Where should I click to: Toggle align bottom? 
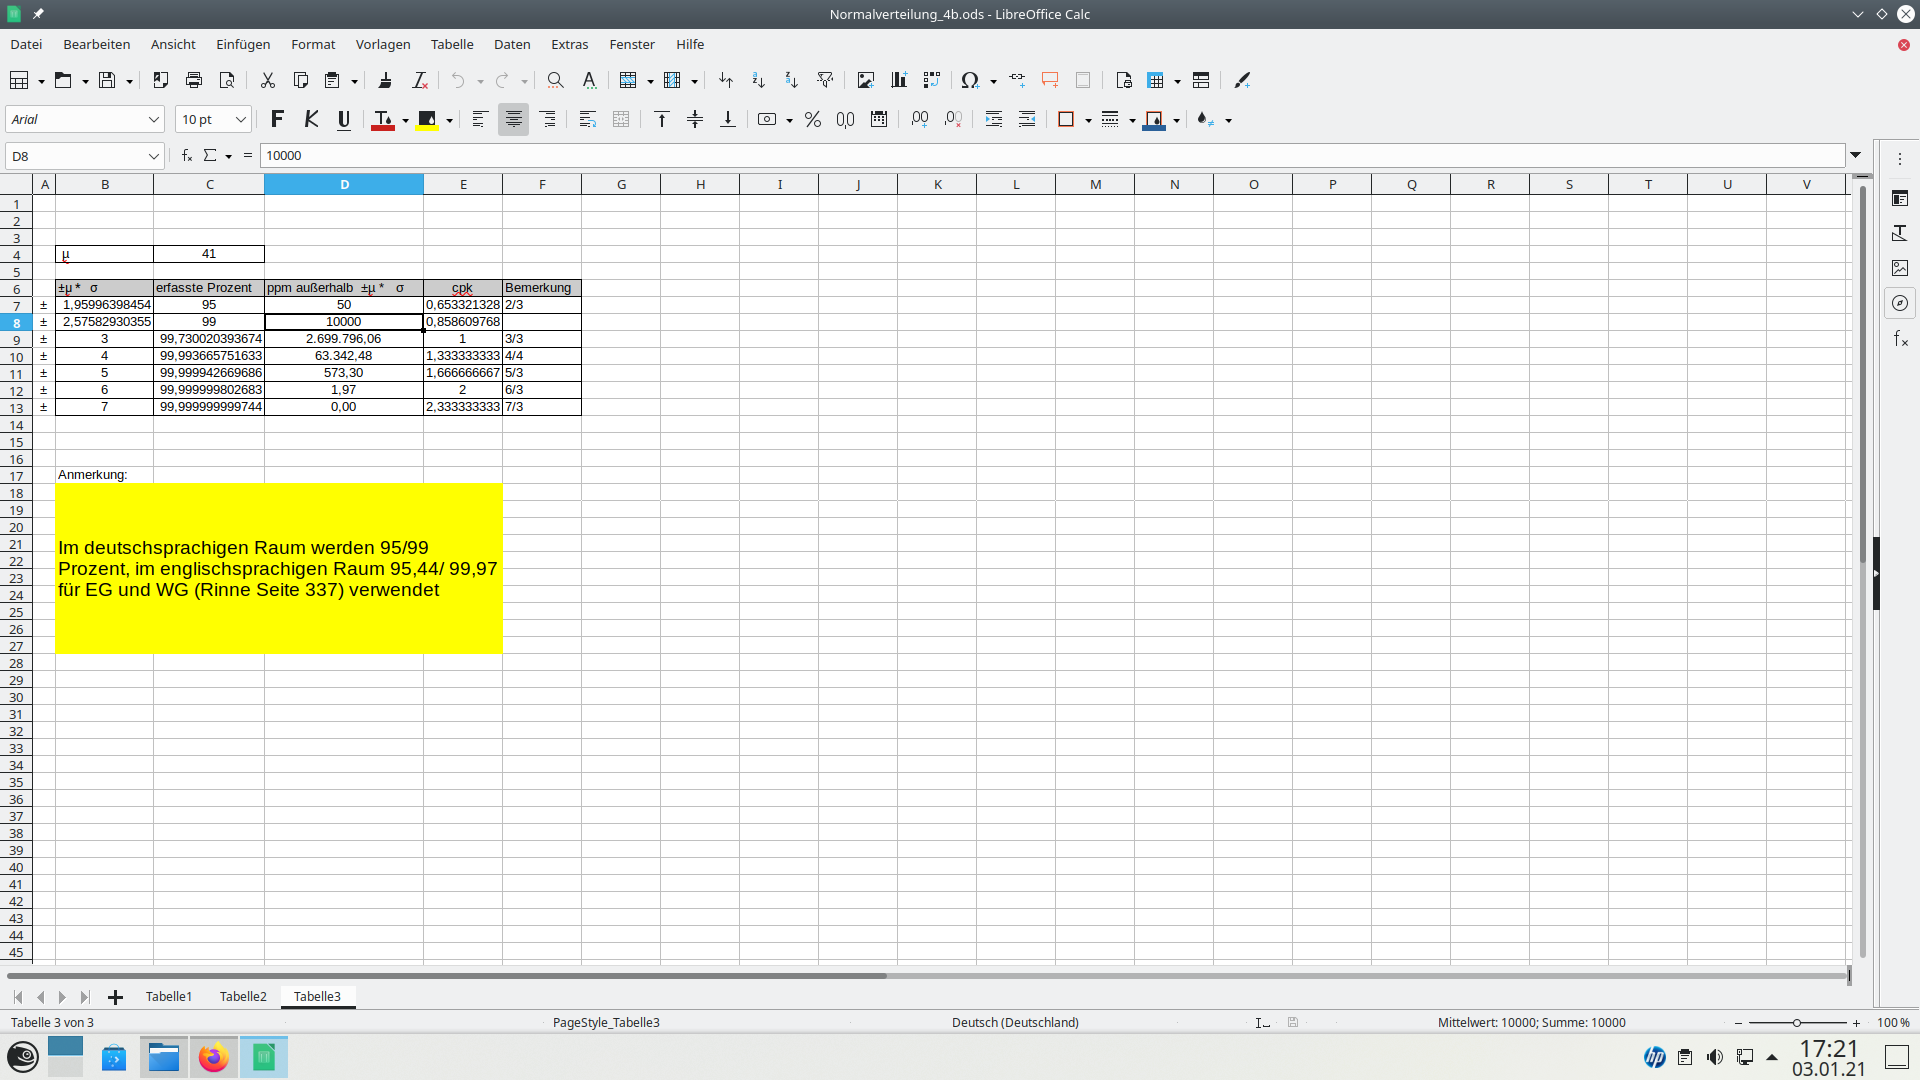728,119
